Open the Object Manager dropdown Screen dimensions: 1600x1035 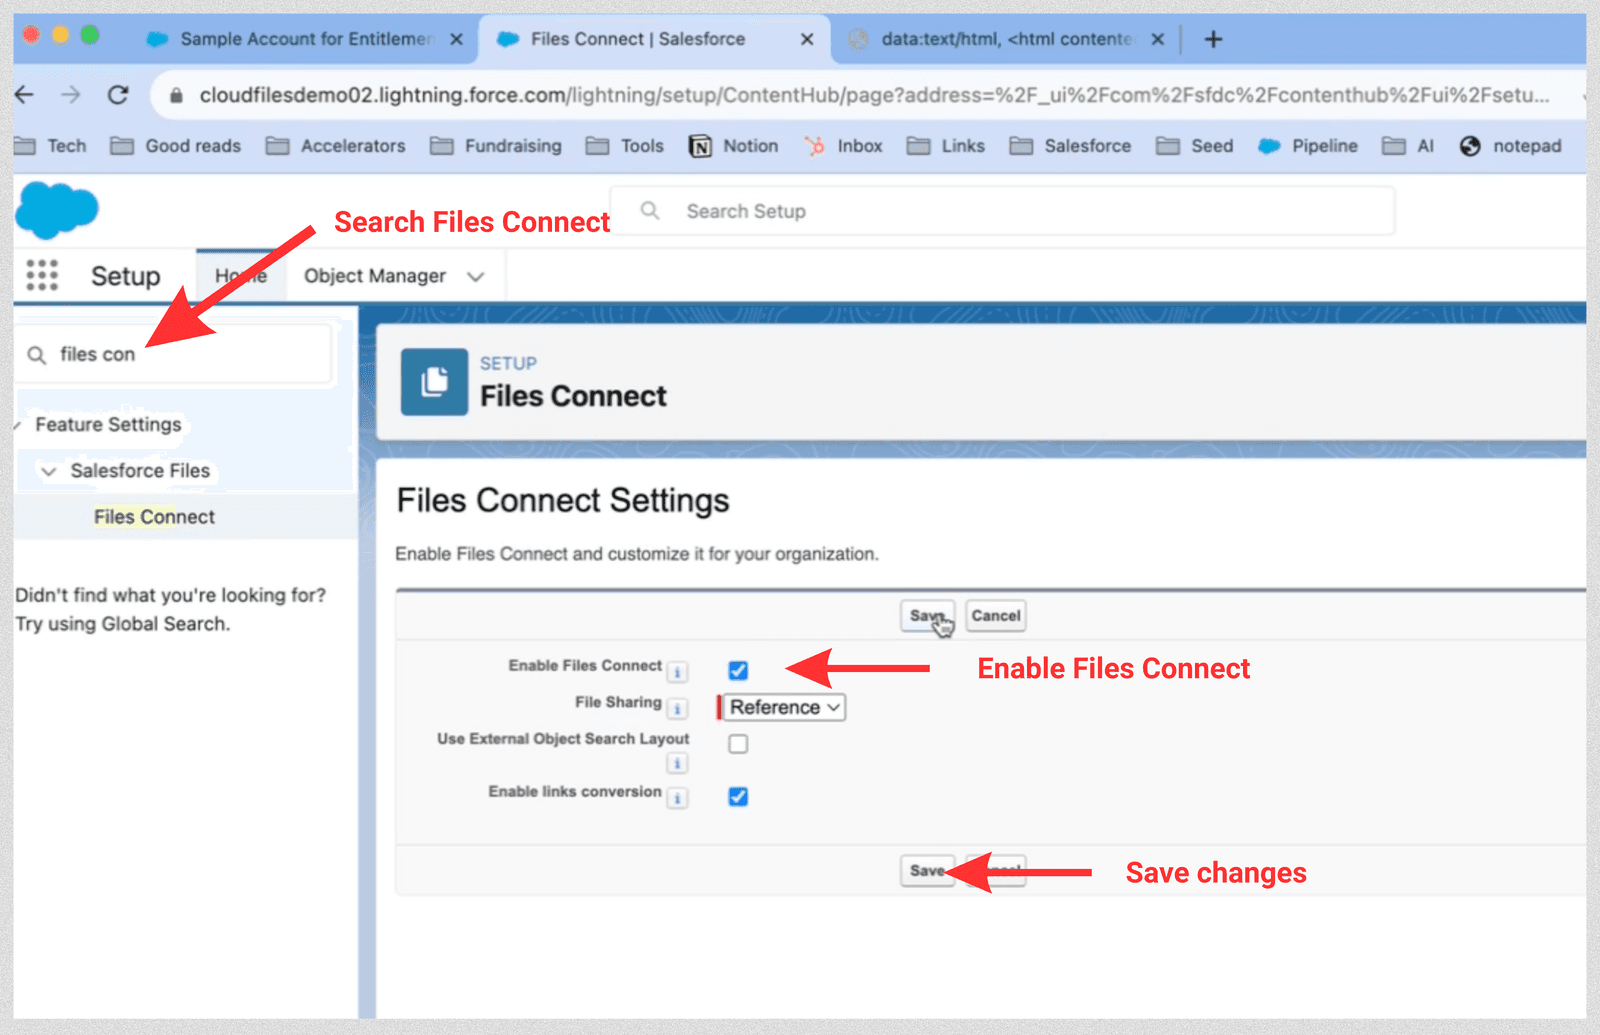click(x=476, y=275)
